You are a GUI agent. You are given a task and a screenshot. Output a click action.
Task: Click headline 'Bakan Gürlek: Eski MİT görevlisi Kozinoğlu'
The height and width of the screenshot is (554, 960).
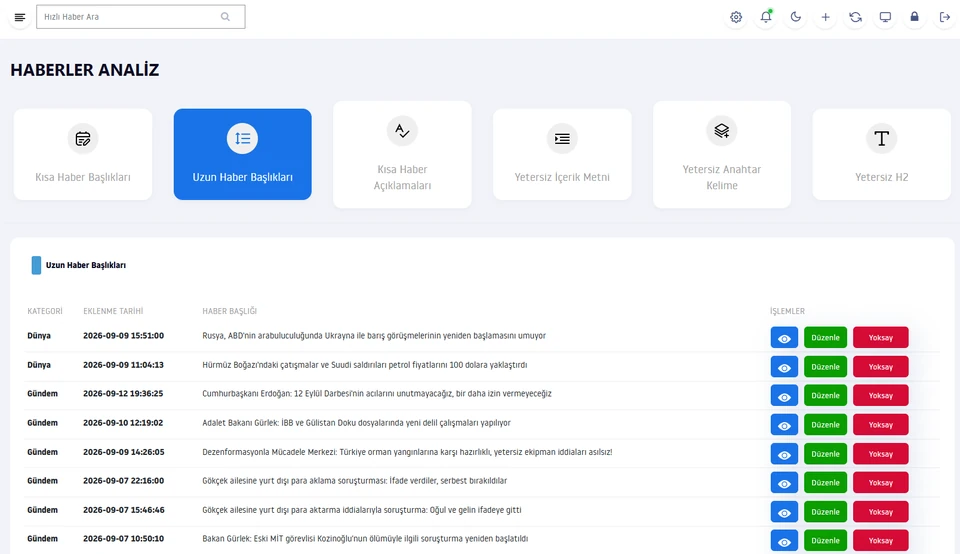coord(365,539)
